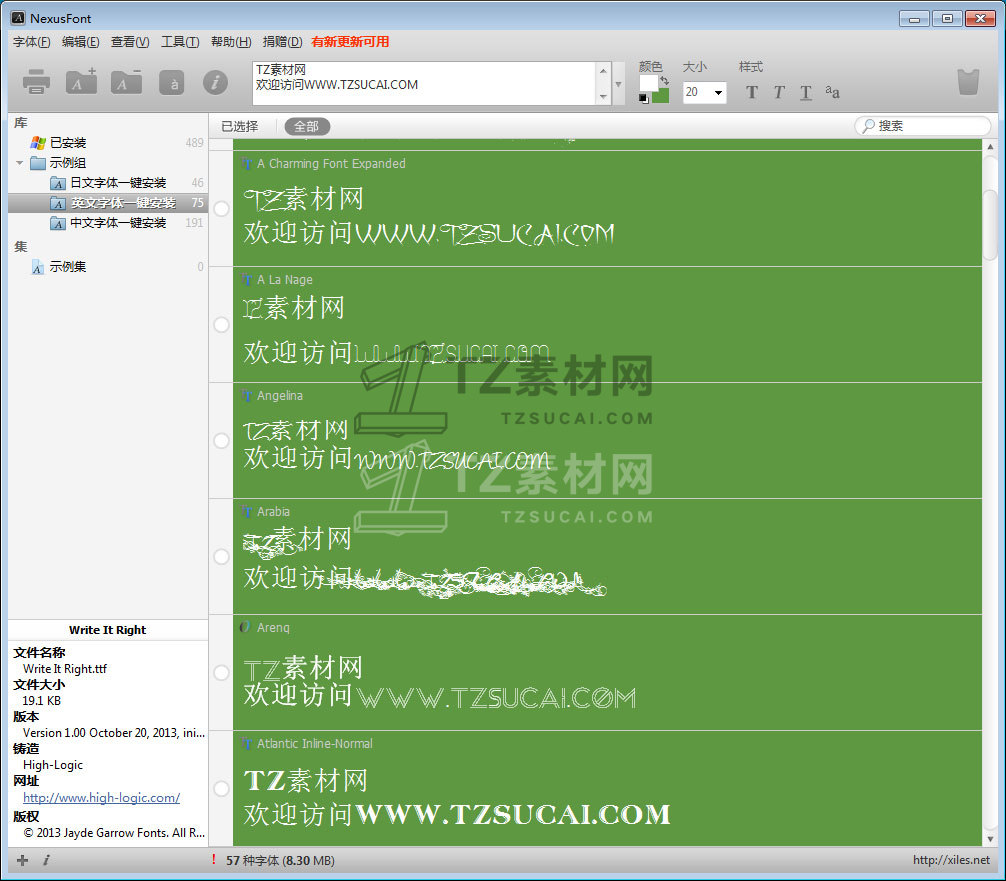This screenshot has height=881, width=1006.
Task: Close the NexusFont window
Action: click(x=980, y=19)
